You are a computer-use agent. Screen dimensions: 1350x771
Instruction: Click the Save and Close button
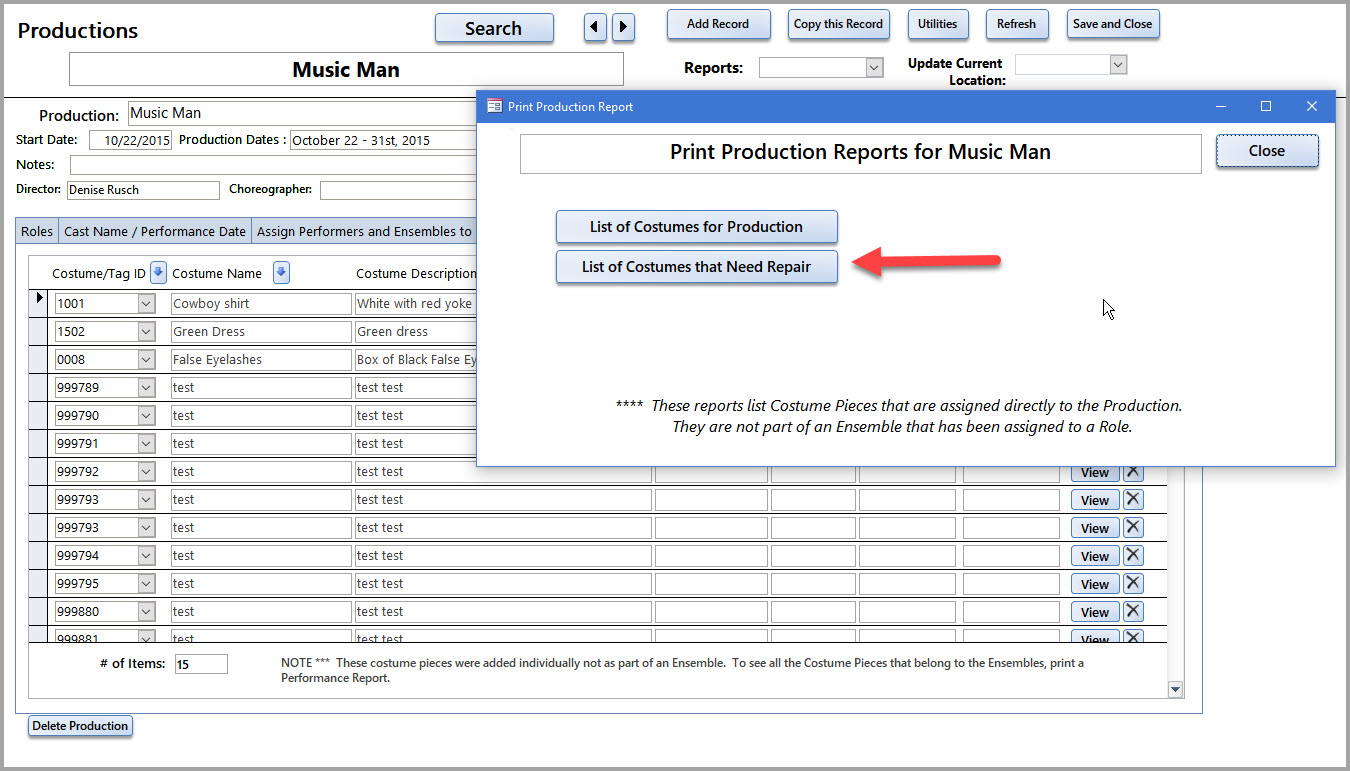coord(1112,24)
